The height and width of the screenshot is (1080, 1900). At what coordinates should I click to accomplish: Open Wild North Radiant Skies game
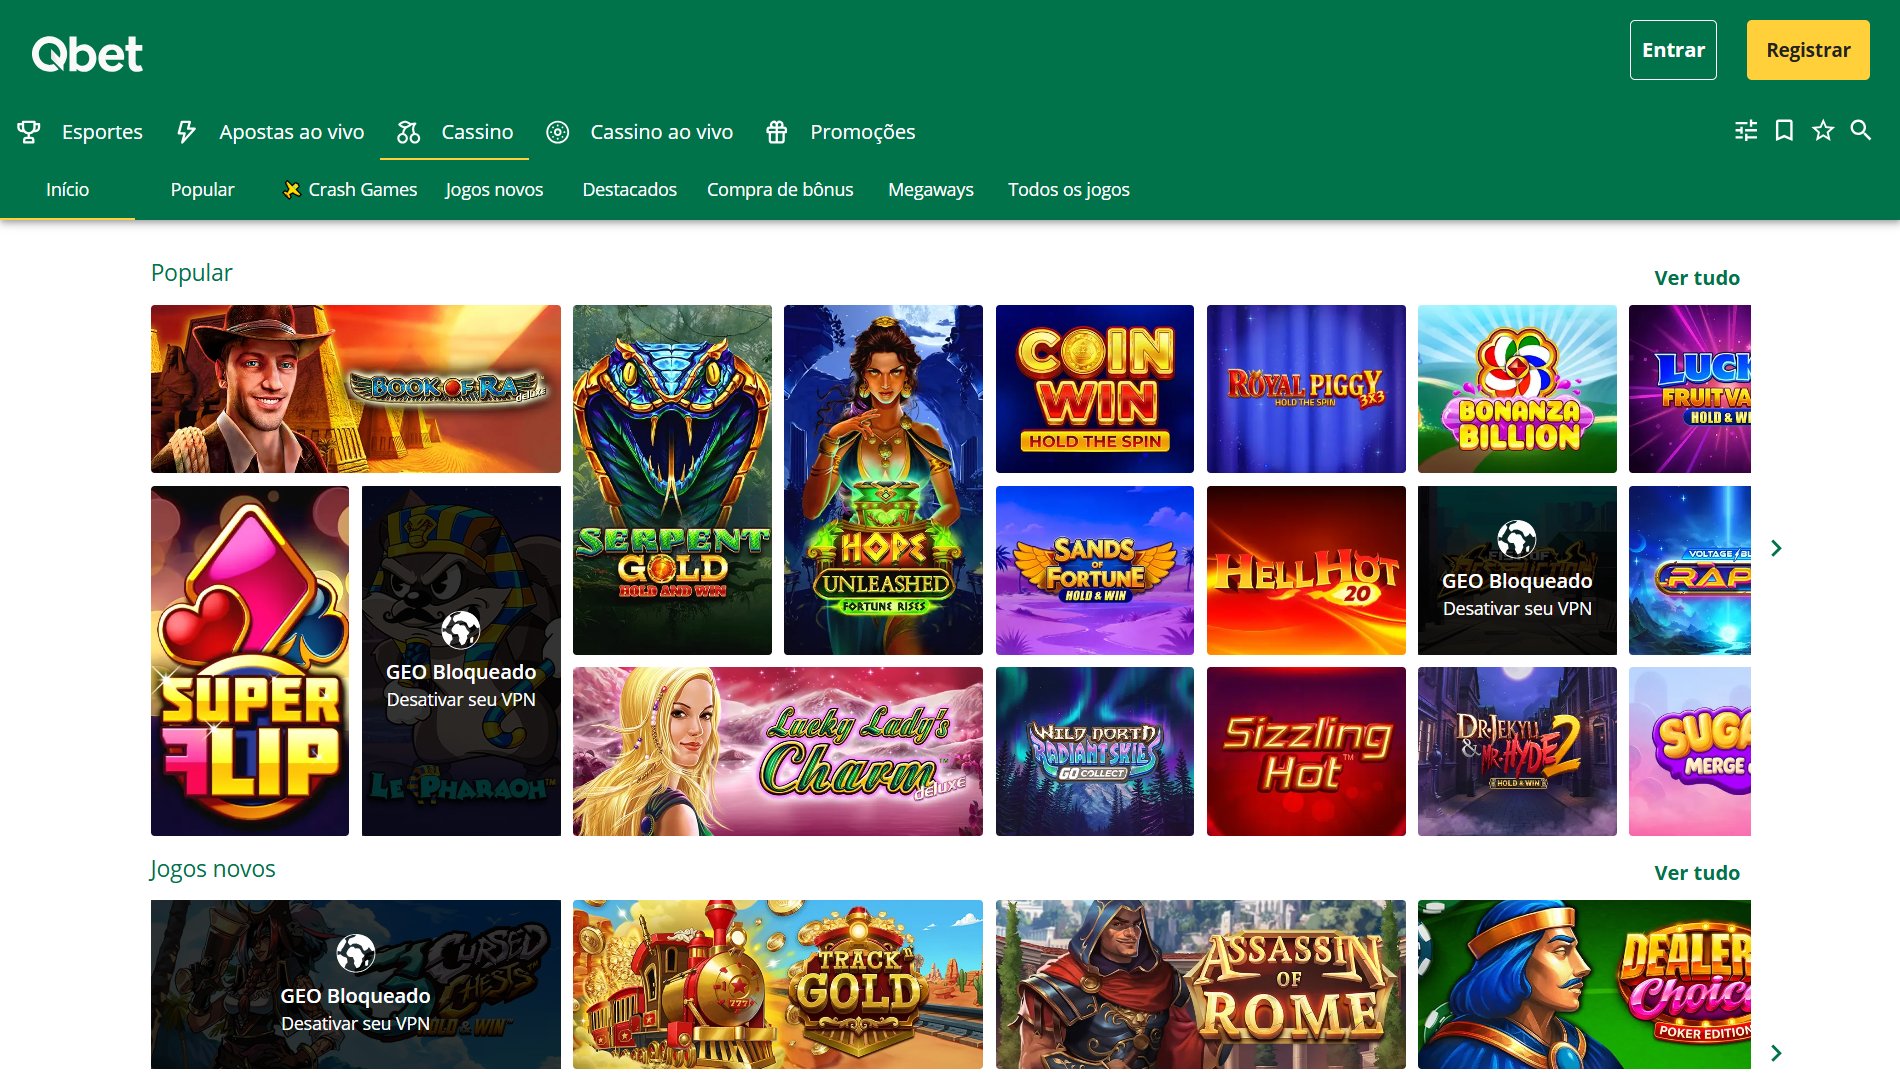pos(1095,751)
